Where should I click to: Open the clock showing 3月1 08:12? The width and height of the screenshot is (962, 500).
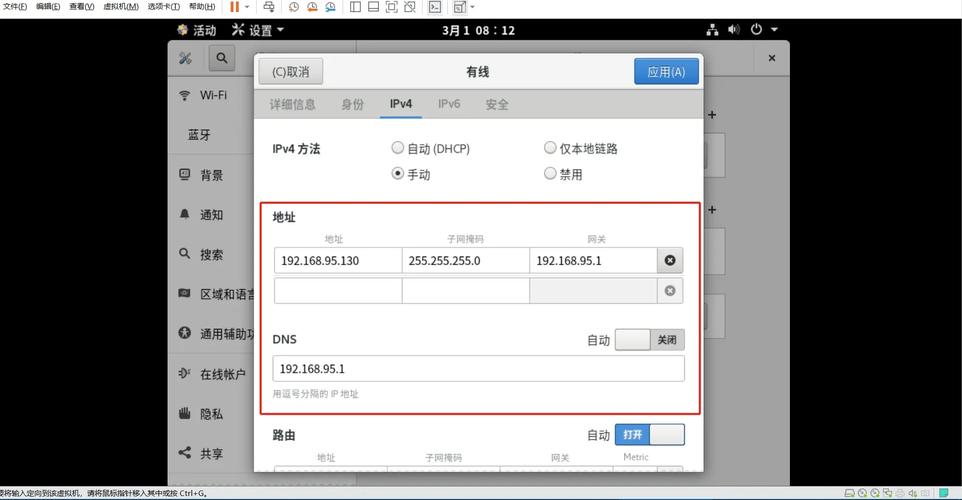[479, 30]
